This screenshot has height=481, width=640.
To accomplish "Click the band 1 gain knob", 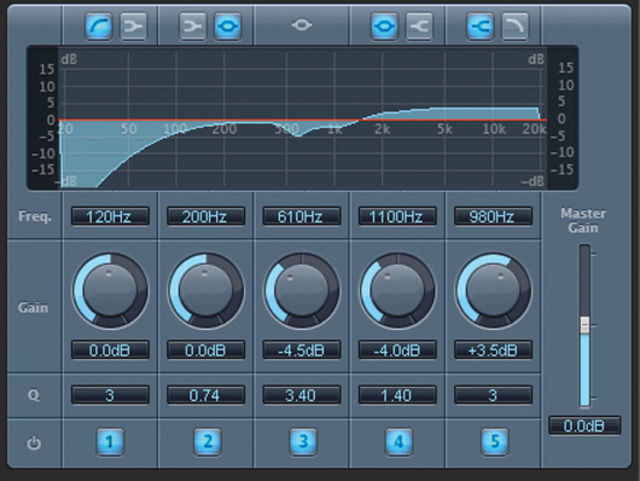I will click(110, 290).
